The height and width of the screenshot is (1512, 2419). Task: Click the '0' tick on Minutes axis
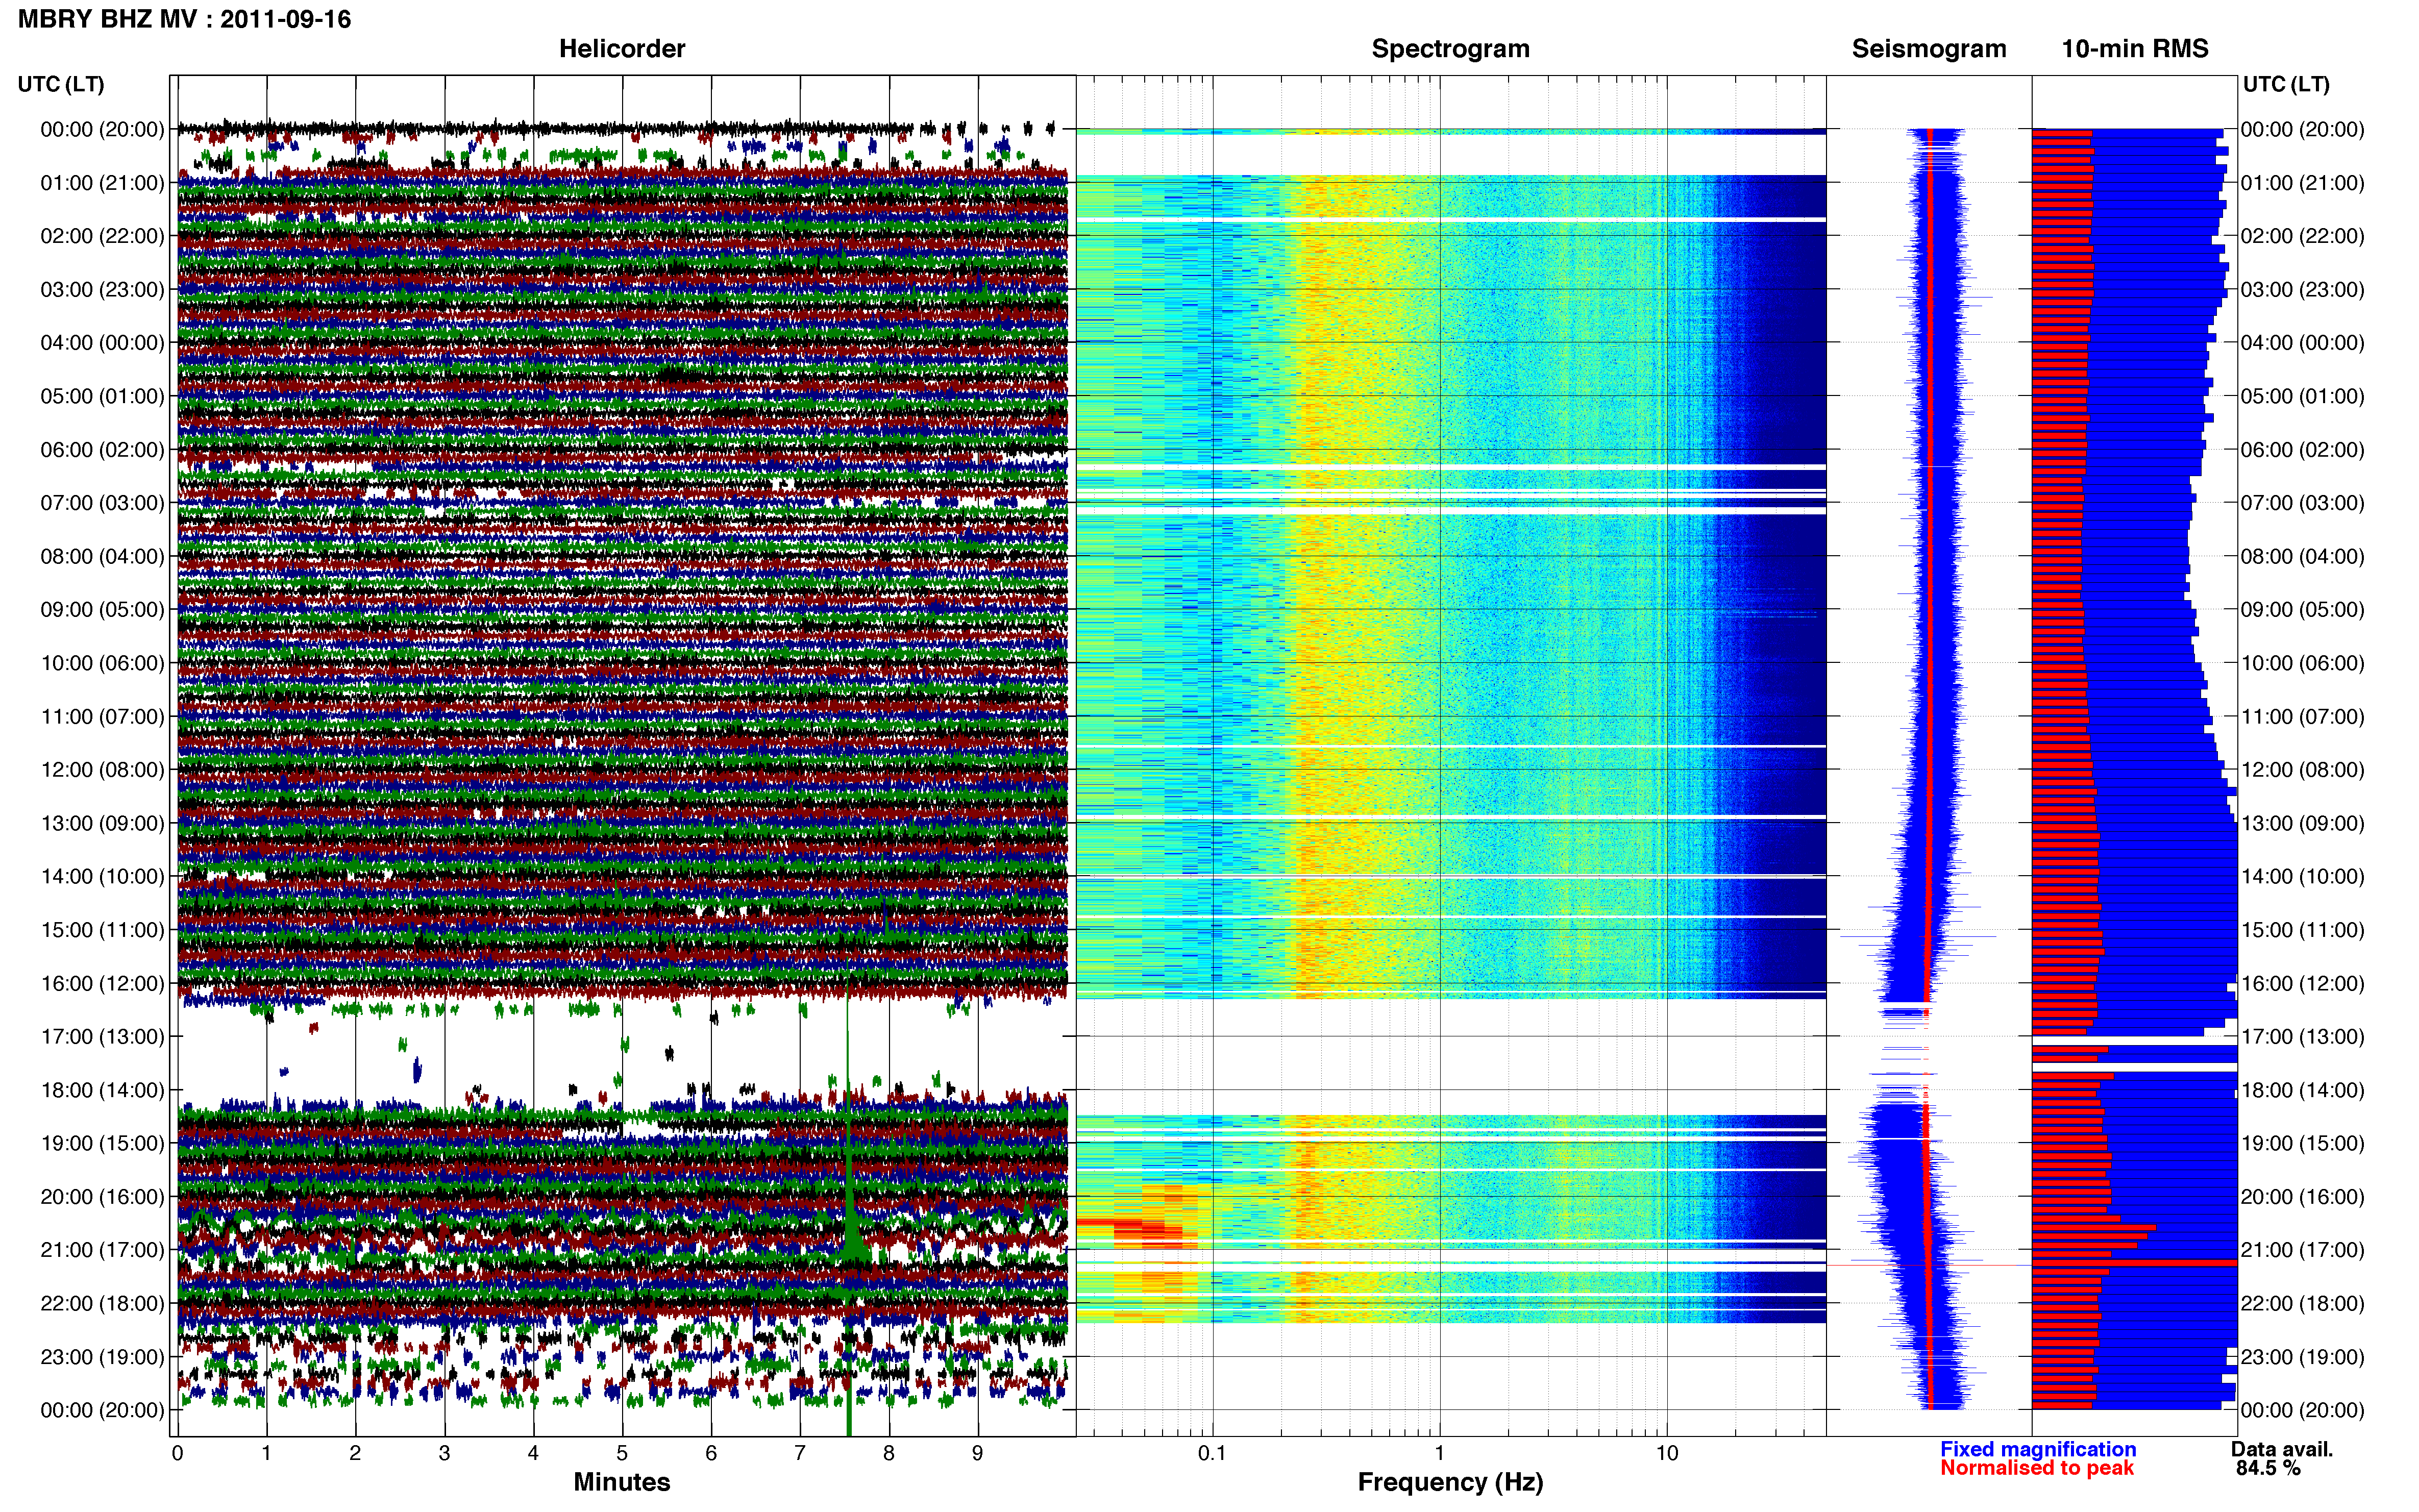point(177,1453)
